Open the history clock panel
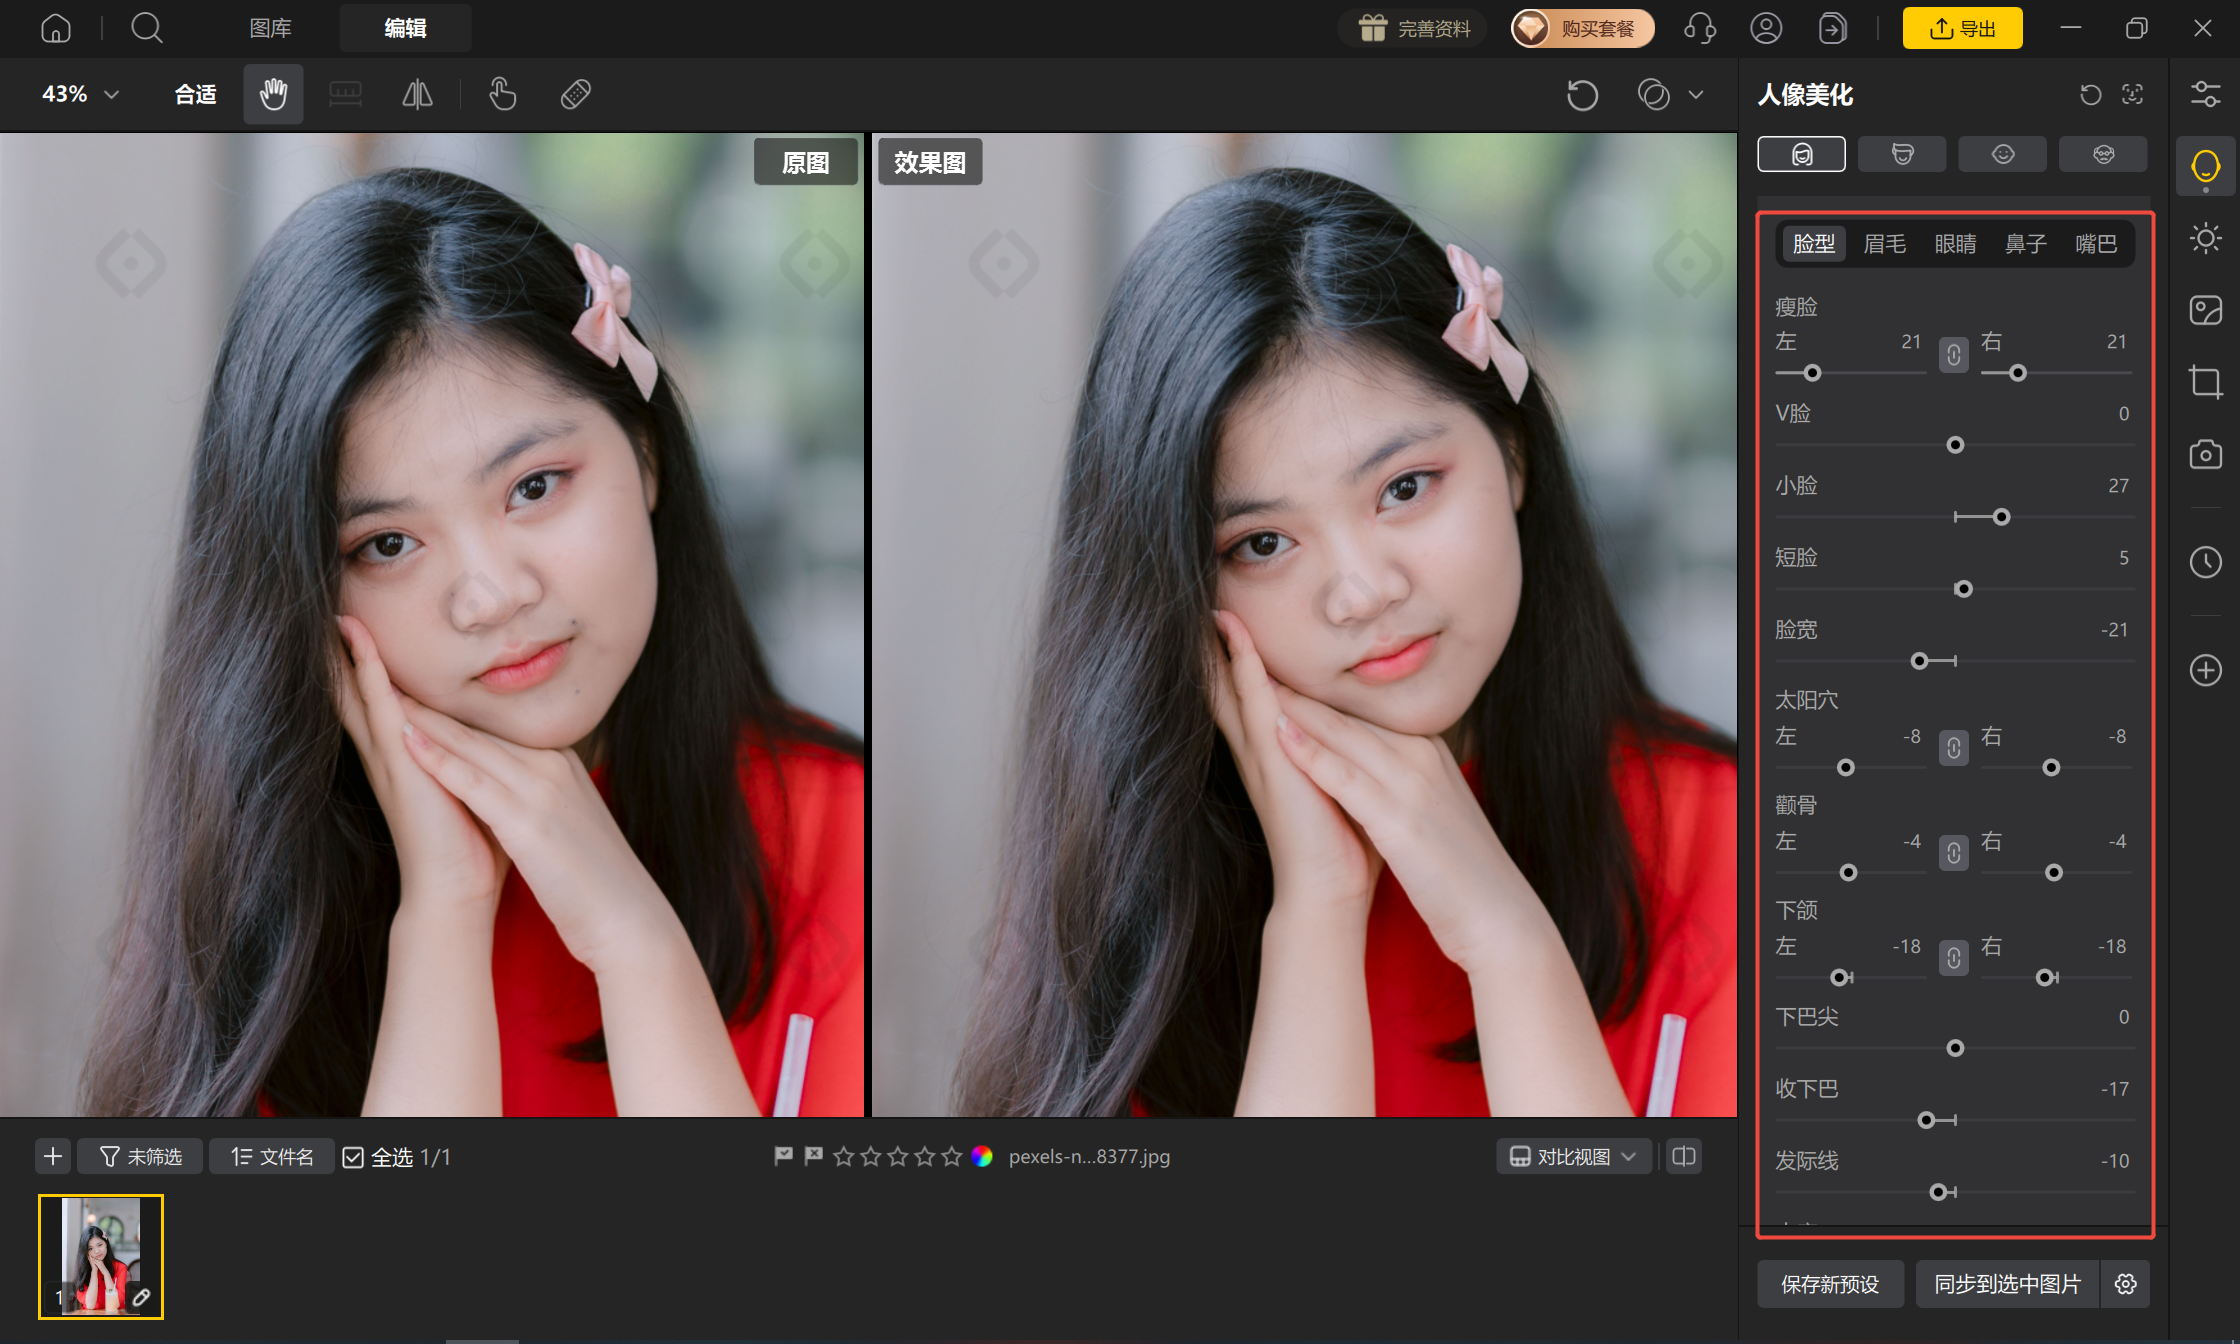Viewport: 2240px width, 1344px height. click(2205, 562)
